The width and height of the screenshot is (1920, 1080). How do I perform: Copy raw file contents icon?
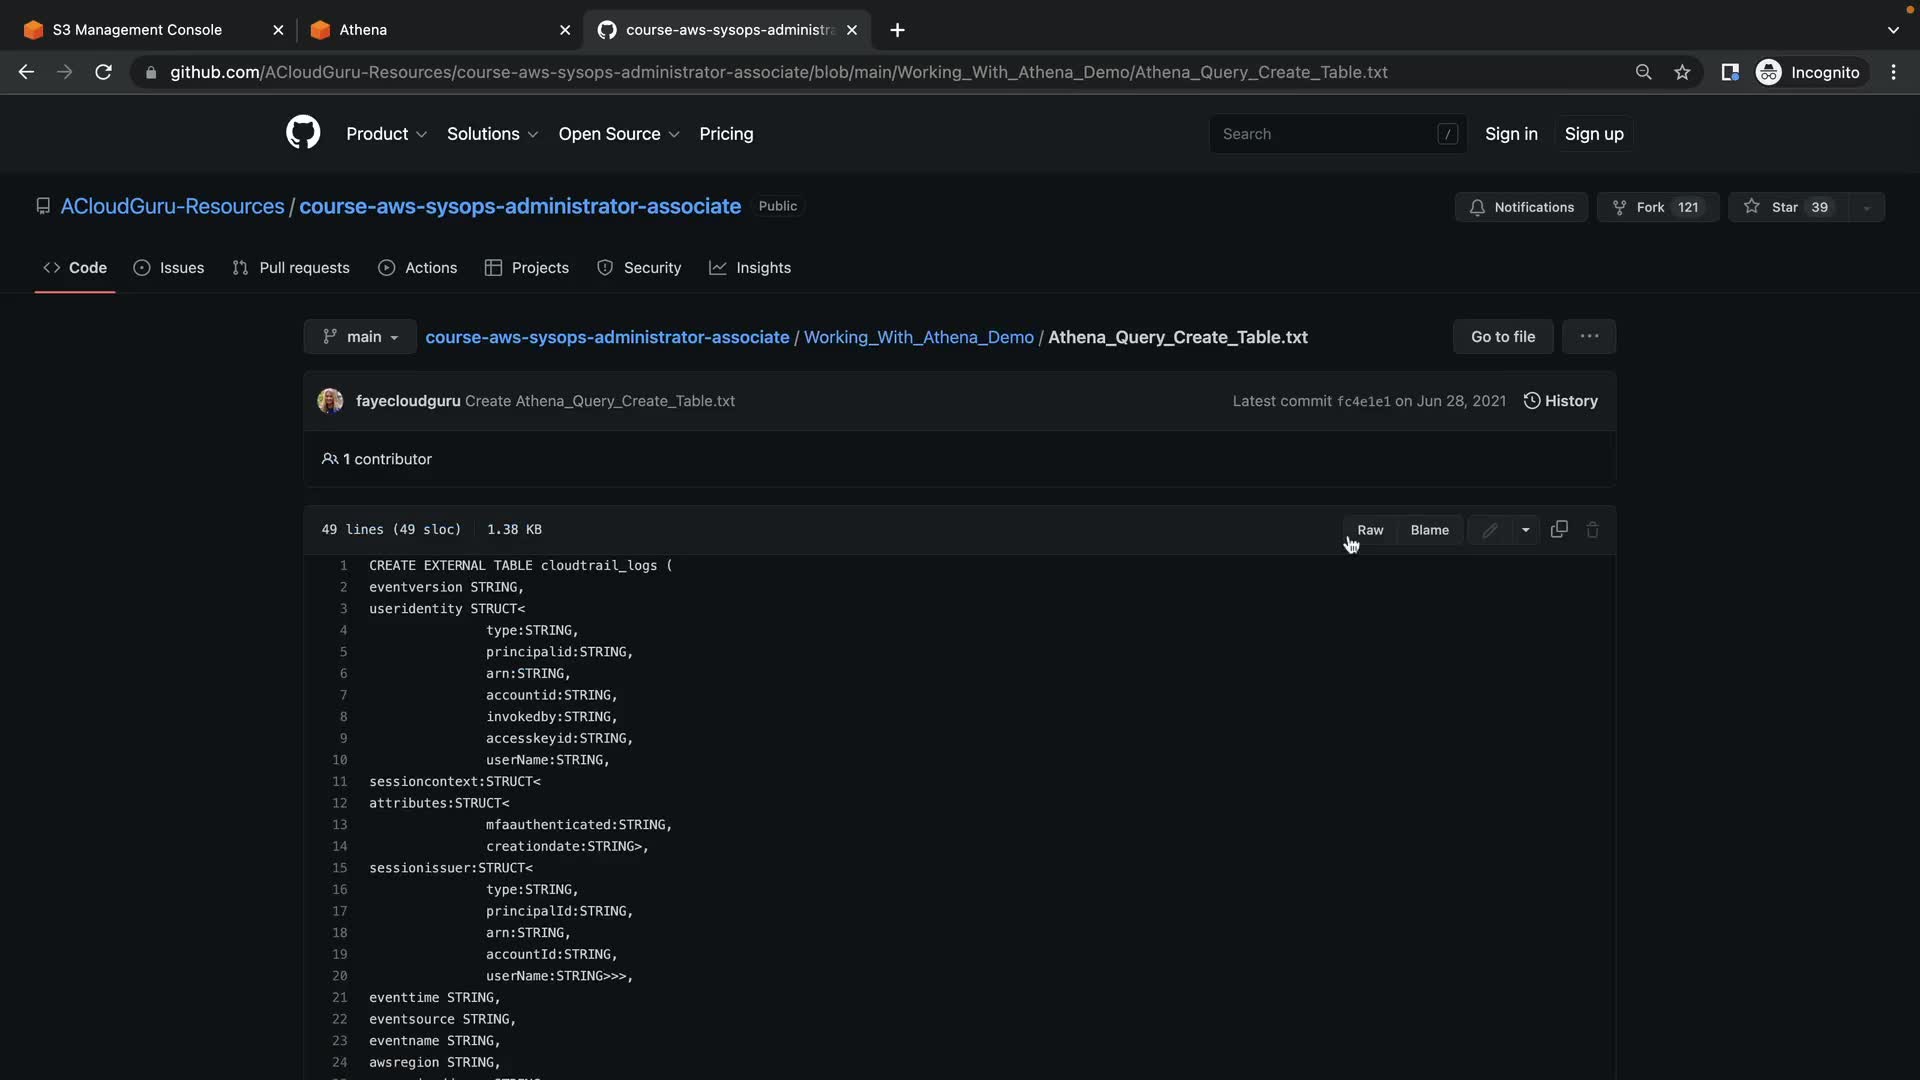[1558, 530]
